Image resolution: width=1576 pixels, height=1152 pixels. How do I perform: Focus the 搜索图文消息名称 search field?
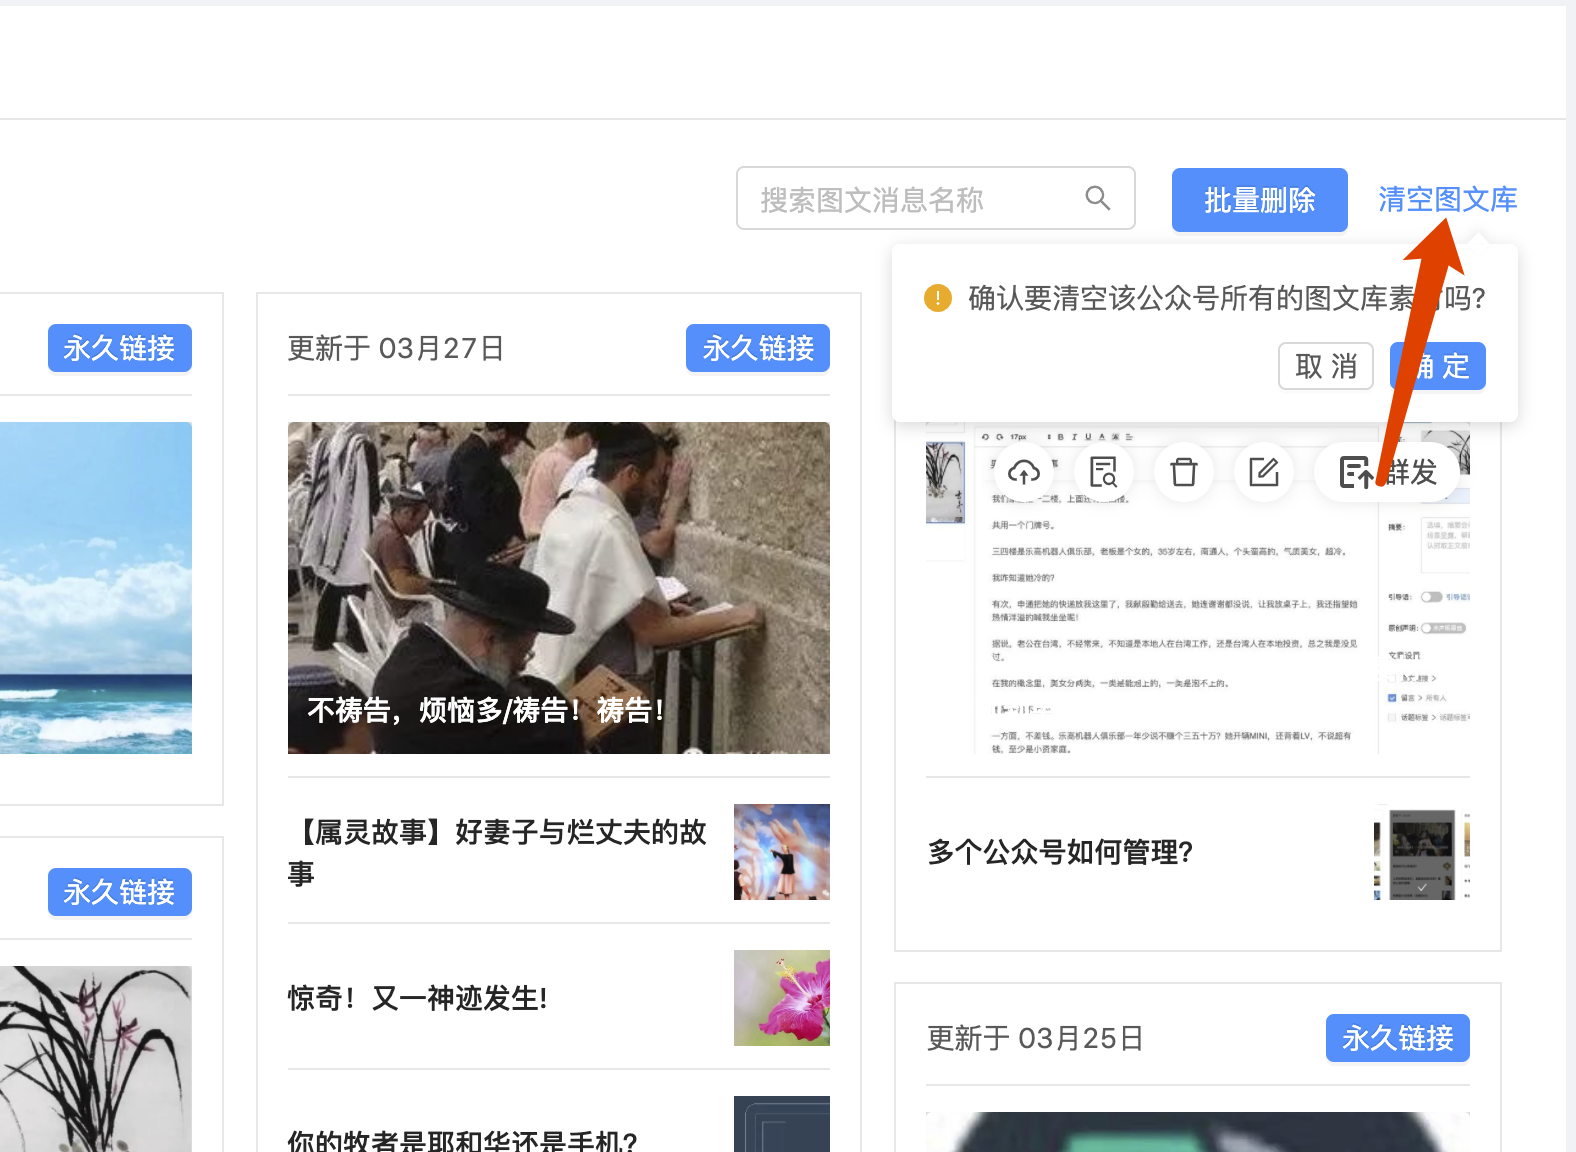[x=935, y=198]
